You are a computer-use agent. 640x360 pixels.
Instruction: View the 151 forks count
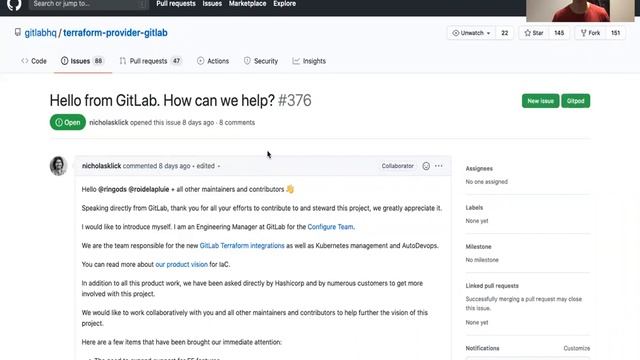click(x=616, y=33)
